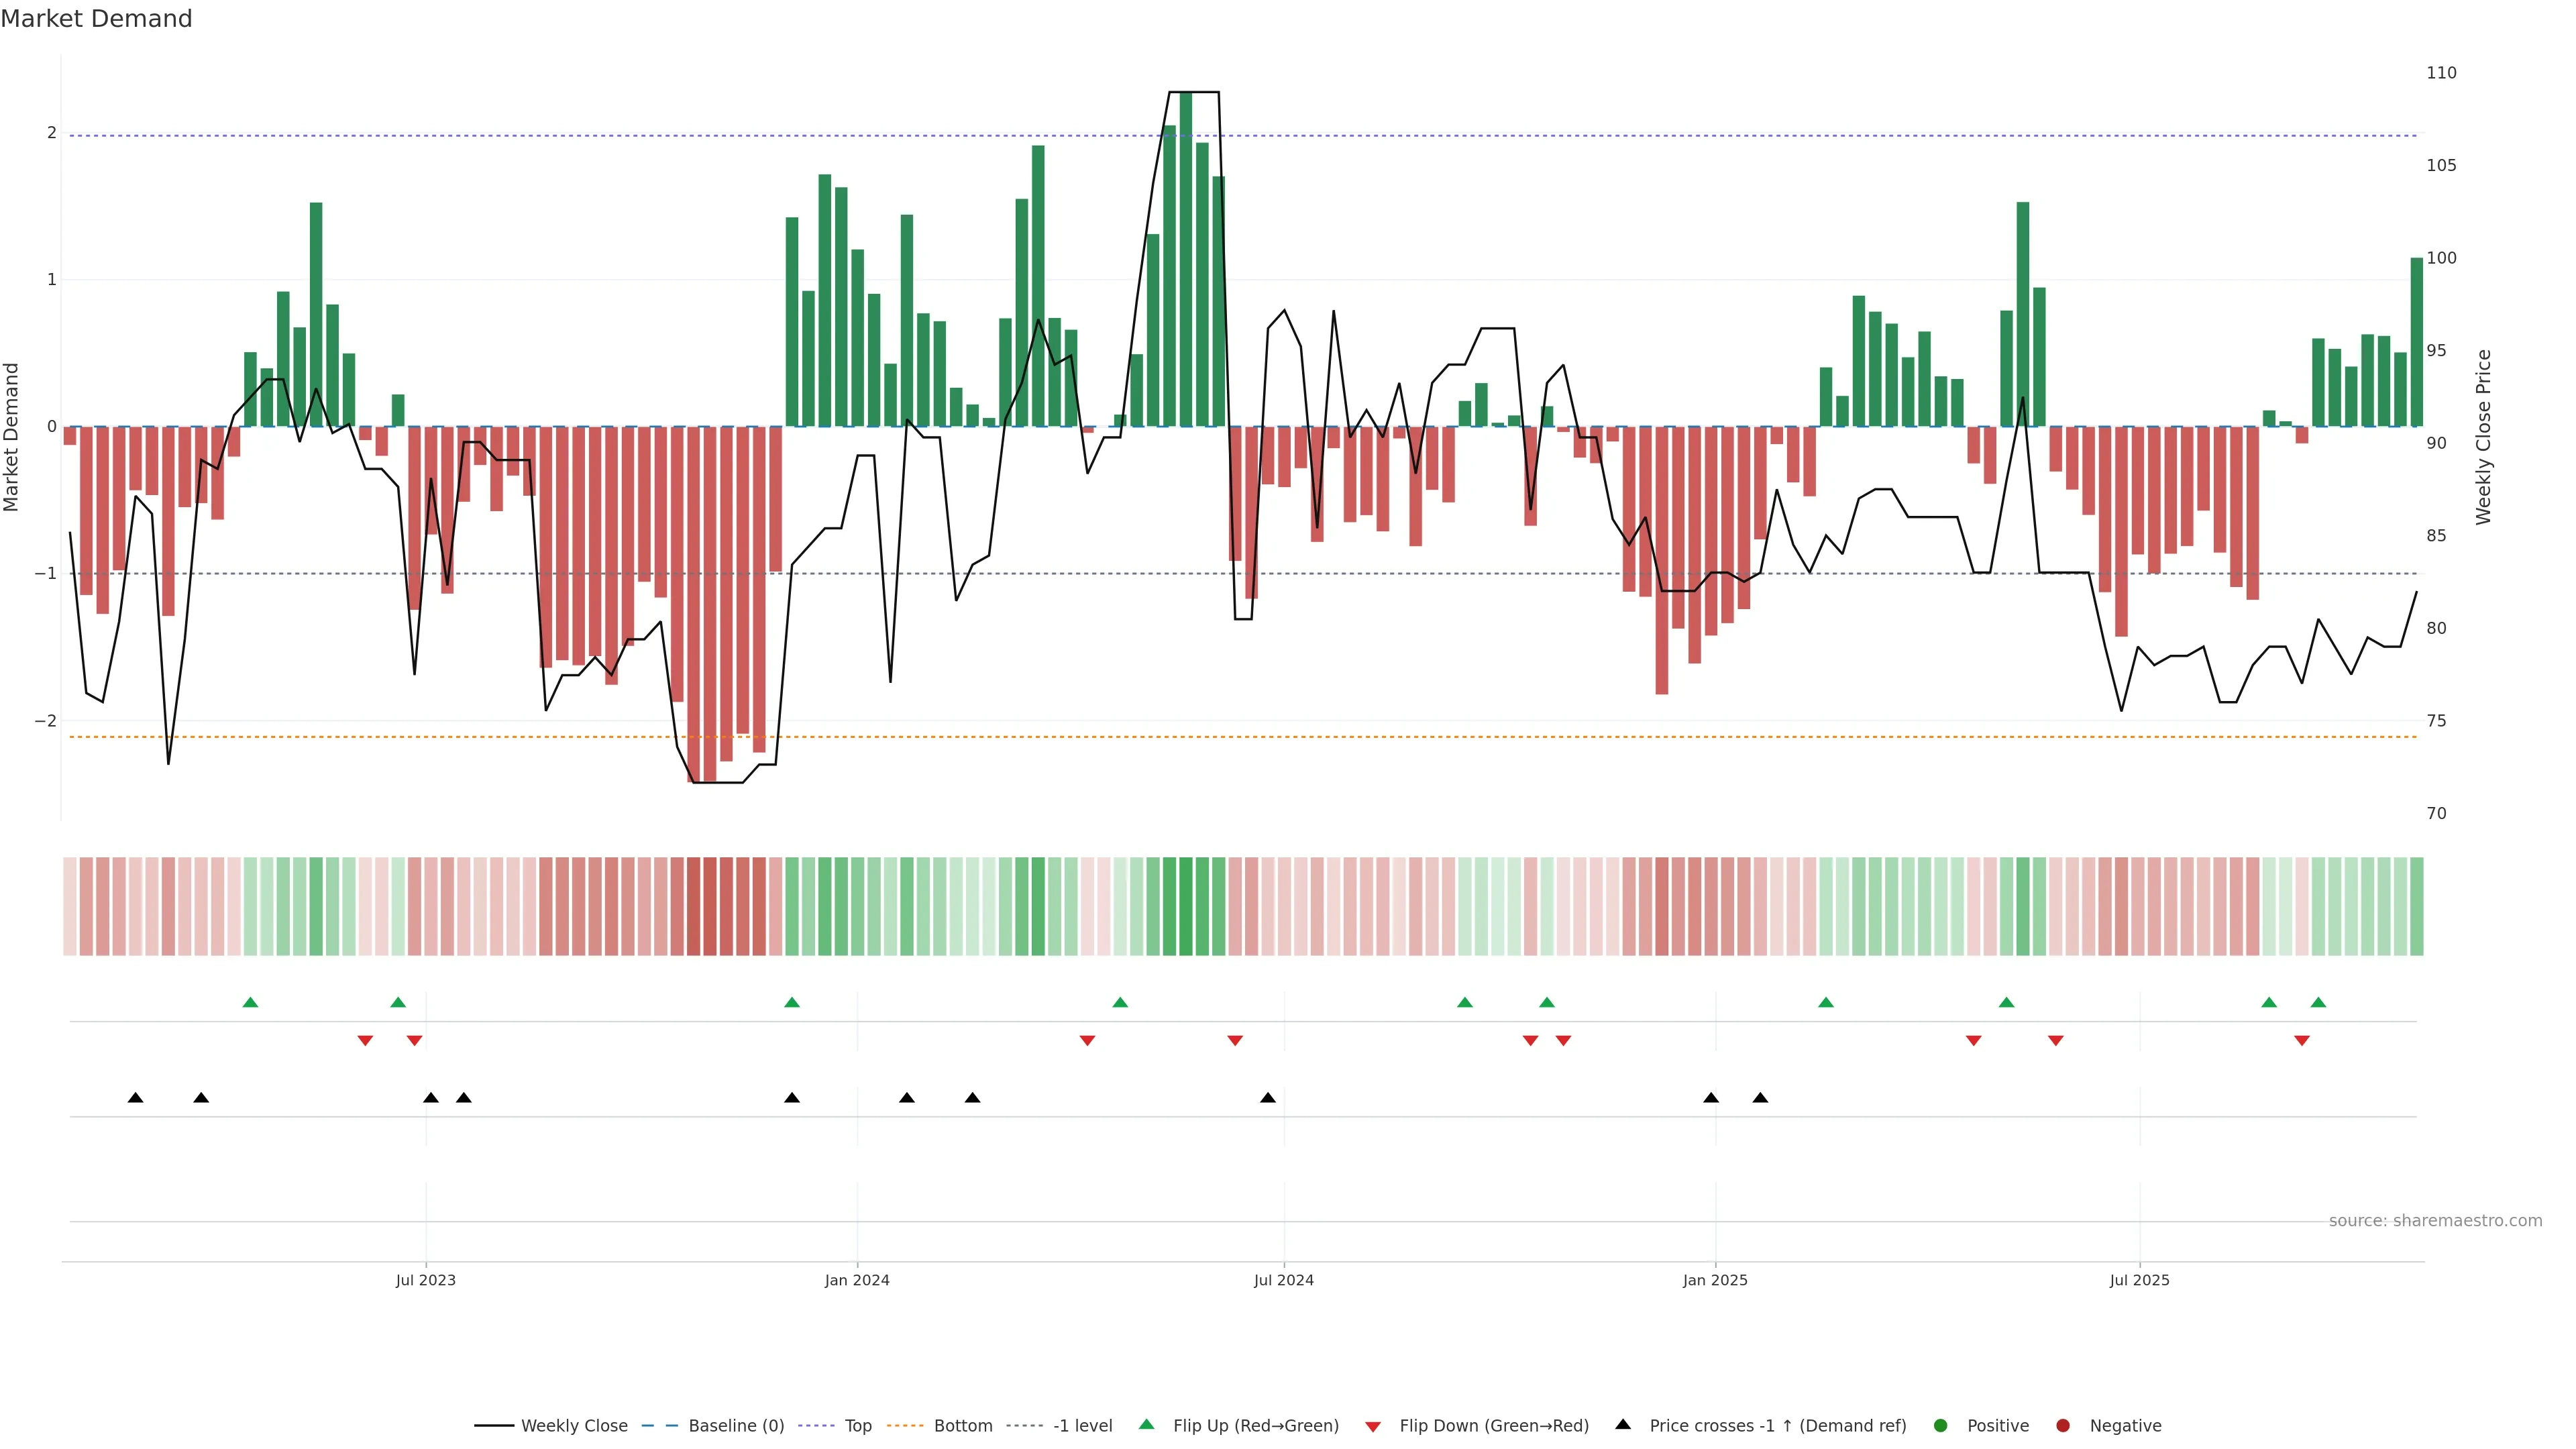This screenshot has height=1449, width=2576.
Task: Click the Weekly Close Price axis title
Action: 2484,437
